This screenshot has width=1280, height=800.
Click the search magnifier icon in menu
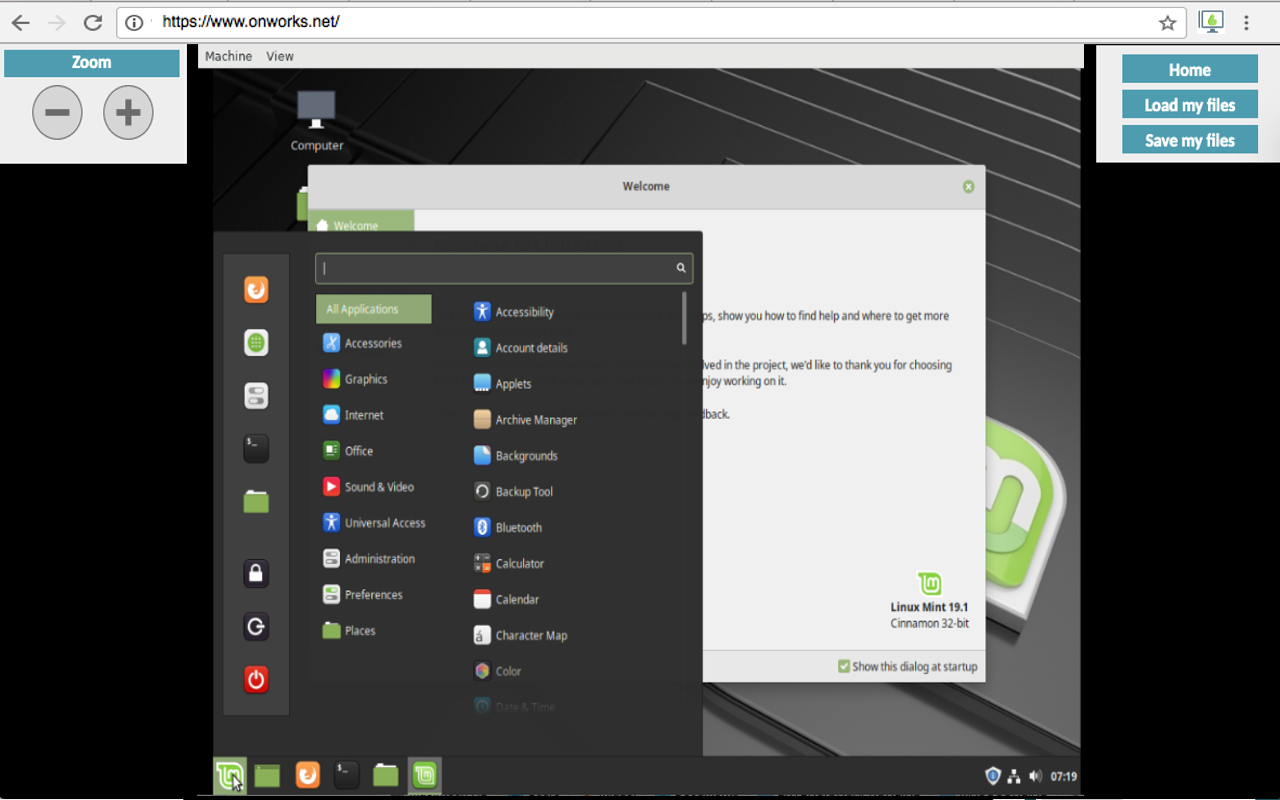coord(681,268)
